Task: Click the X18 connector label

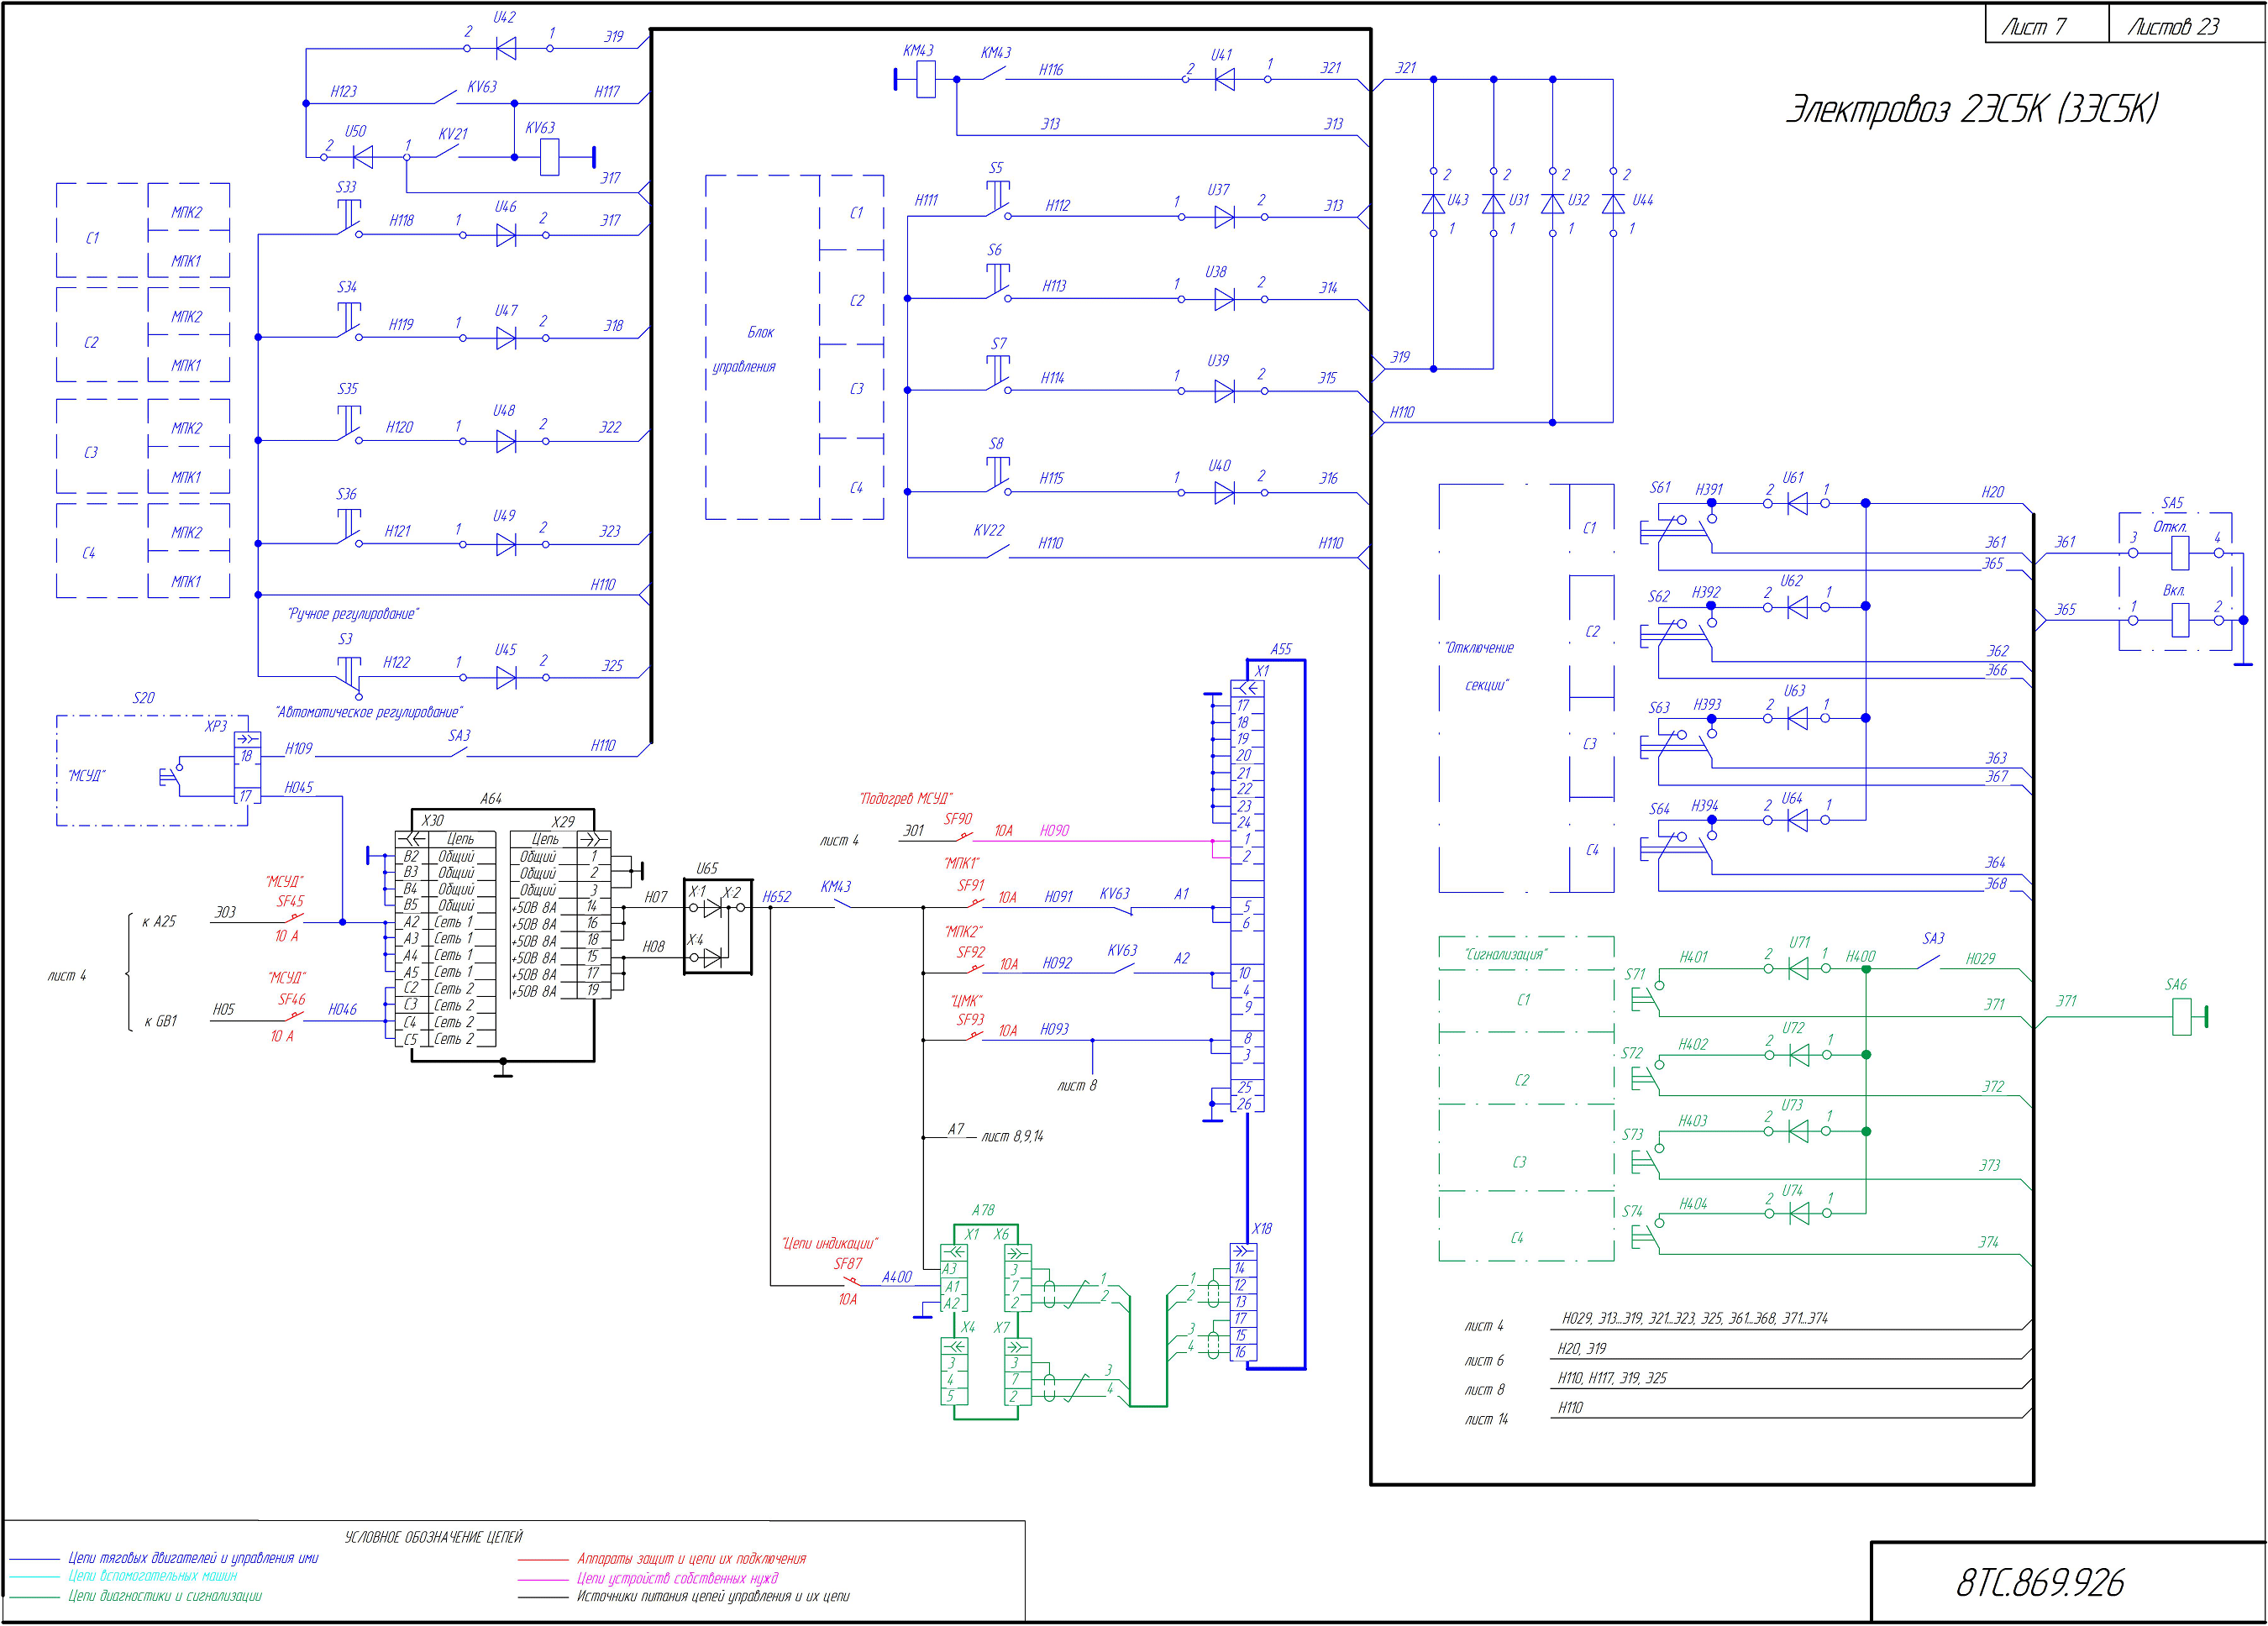Action: click(x=1262, y=1228)
